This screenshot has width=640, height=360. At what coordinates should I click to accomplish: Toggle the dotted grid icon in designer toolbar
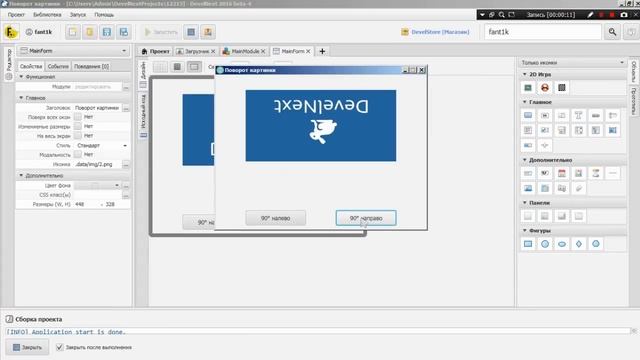click(x=160, y=67)
